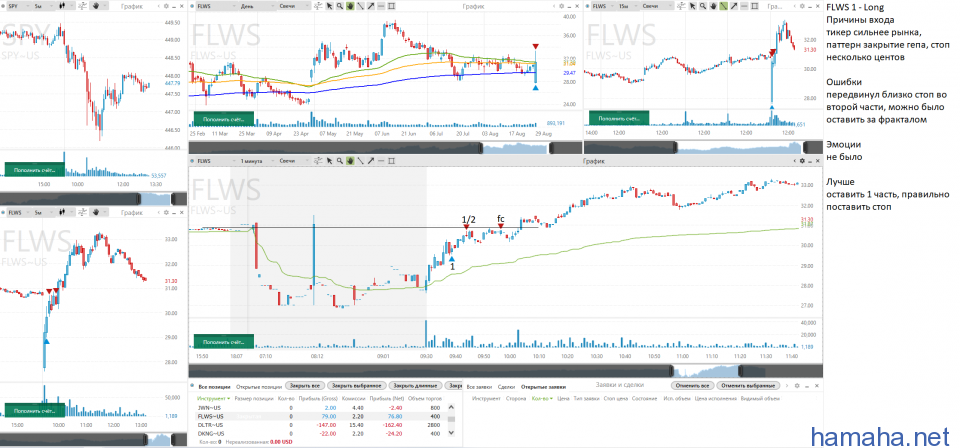Click the Отменить выбранные button
The image size is (960, 448).
point(748,386)
